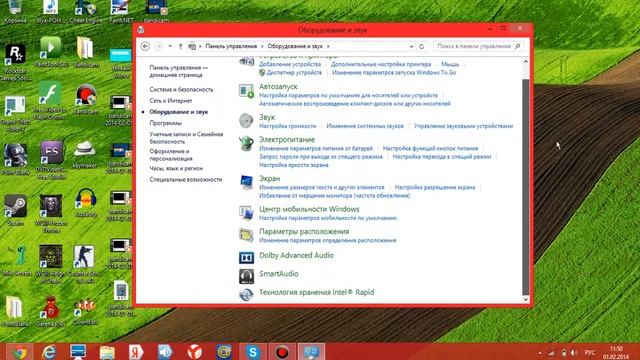Open the Paint.NET desktop shortcut
The width and height of the screenshot is (640, 360).
[121, 11]
